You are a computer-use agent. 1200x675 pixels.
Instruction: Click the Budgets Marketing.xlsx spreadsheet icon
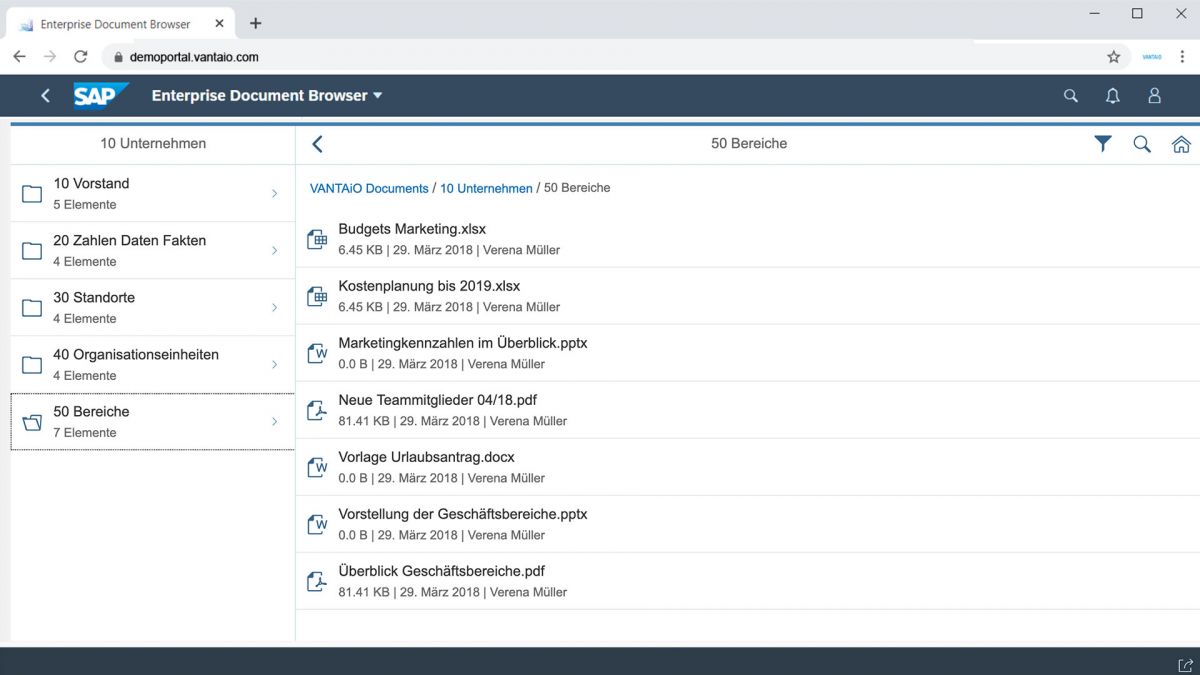coord(317,239)
